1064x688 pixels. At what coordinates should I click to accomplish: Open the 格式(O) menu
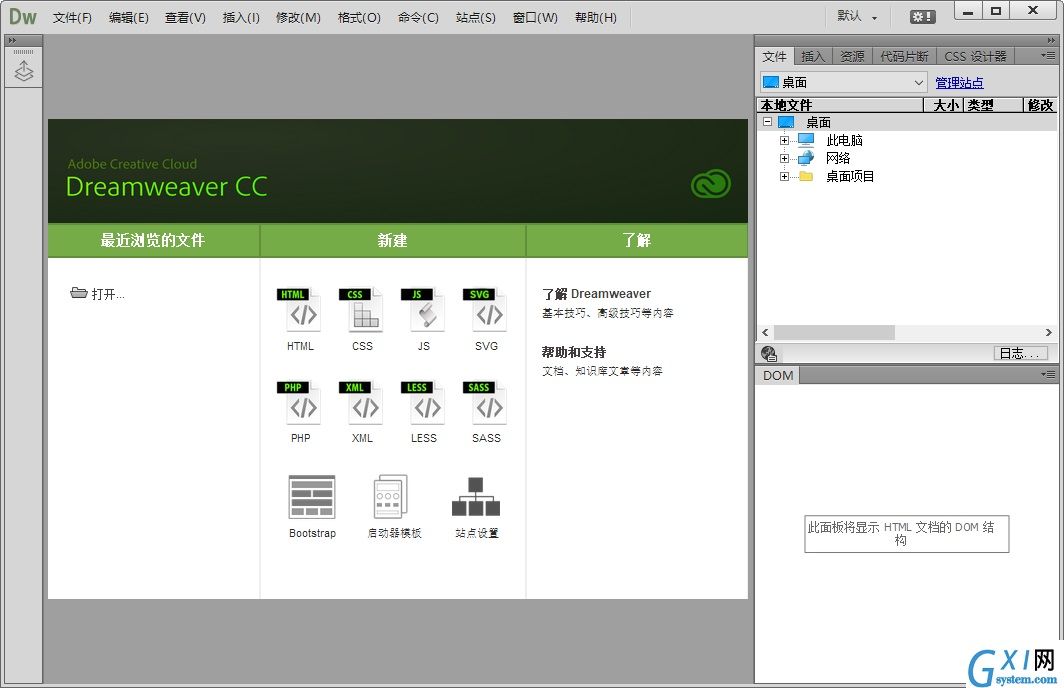pyautogui.click(x=360, y=18)
